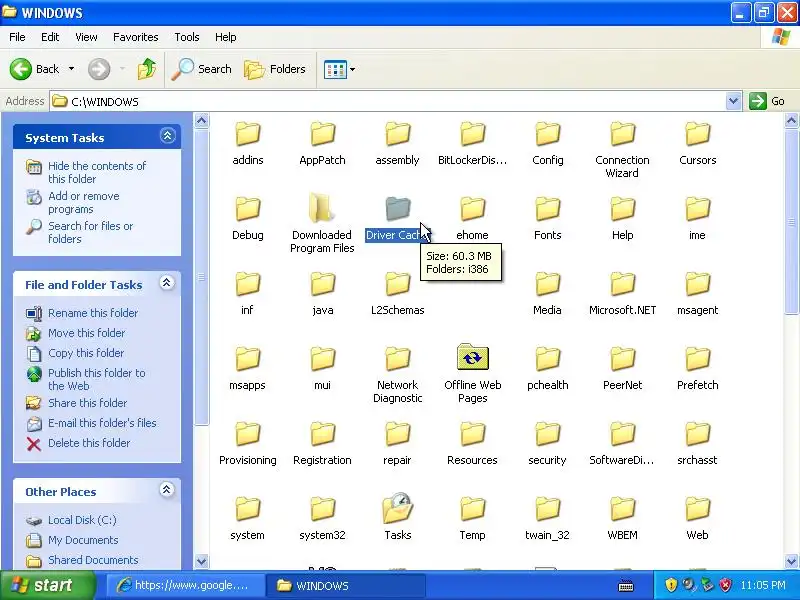Select the Downloaded Program Files folder icon
Screen dimensions: 800x600
tap(322, 208)
